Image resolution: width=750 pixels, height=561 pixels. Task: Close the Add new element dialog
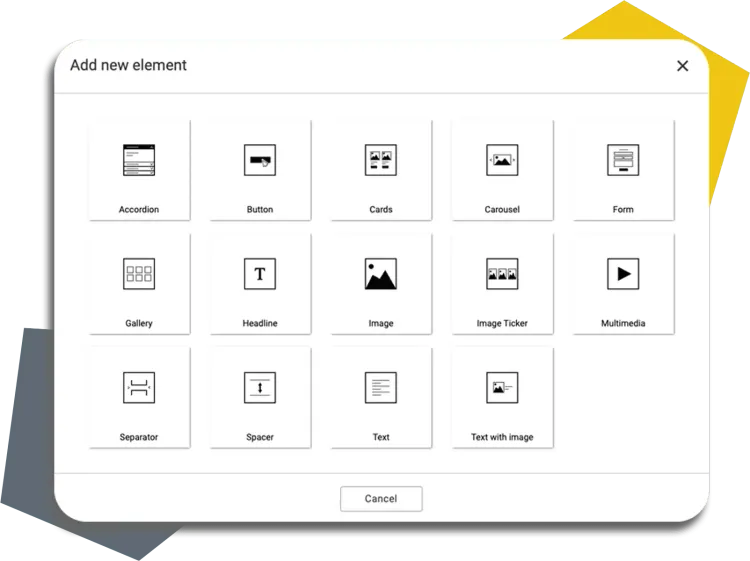coord(683,66)
